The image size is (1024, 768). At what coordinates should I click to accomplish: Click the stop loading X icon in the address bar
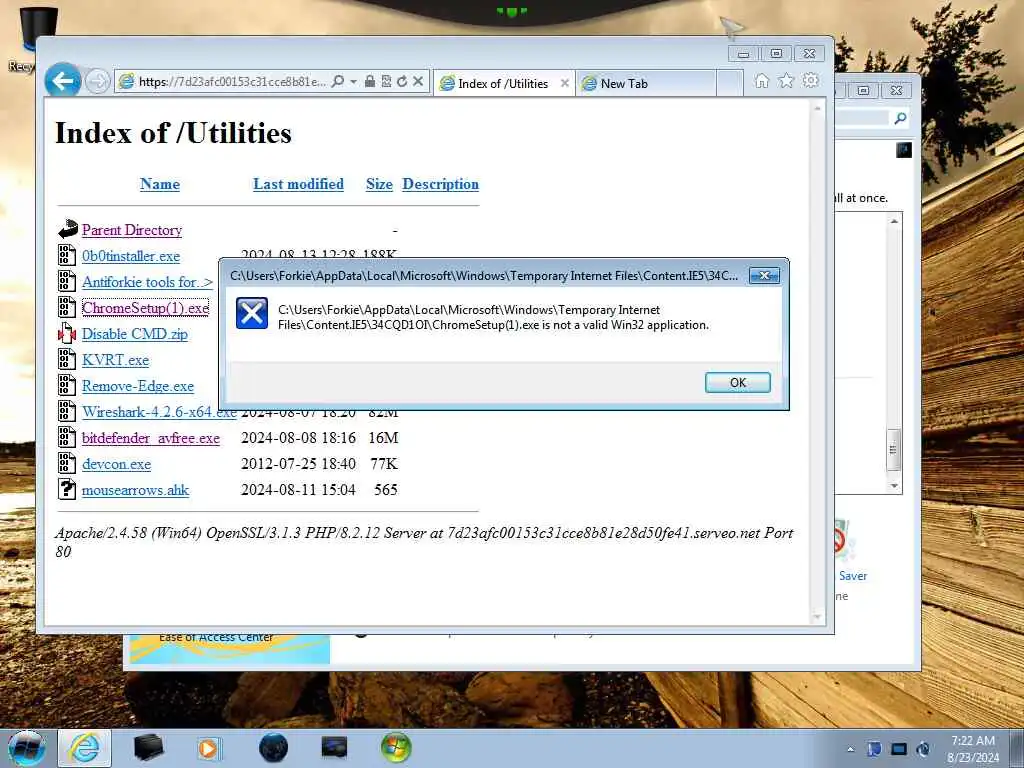[x=418, y=81]
